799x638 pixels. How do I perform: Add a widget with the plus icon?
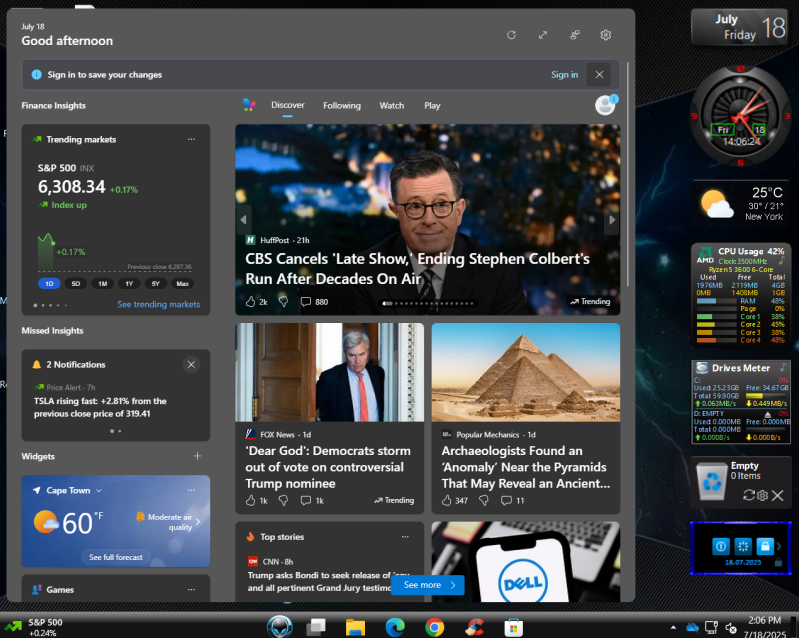tap(198, 456)
